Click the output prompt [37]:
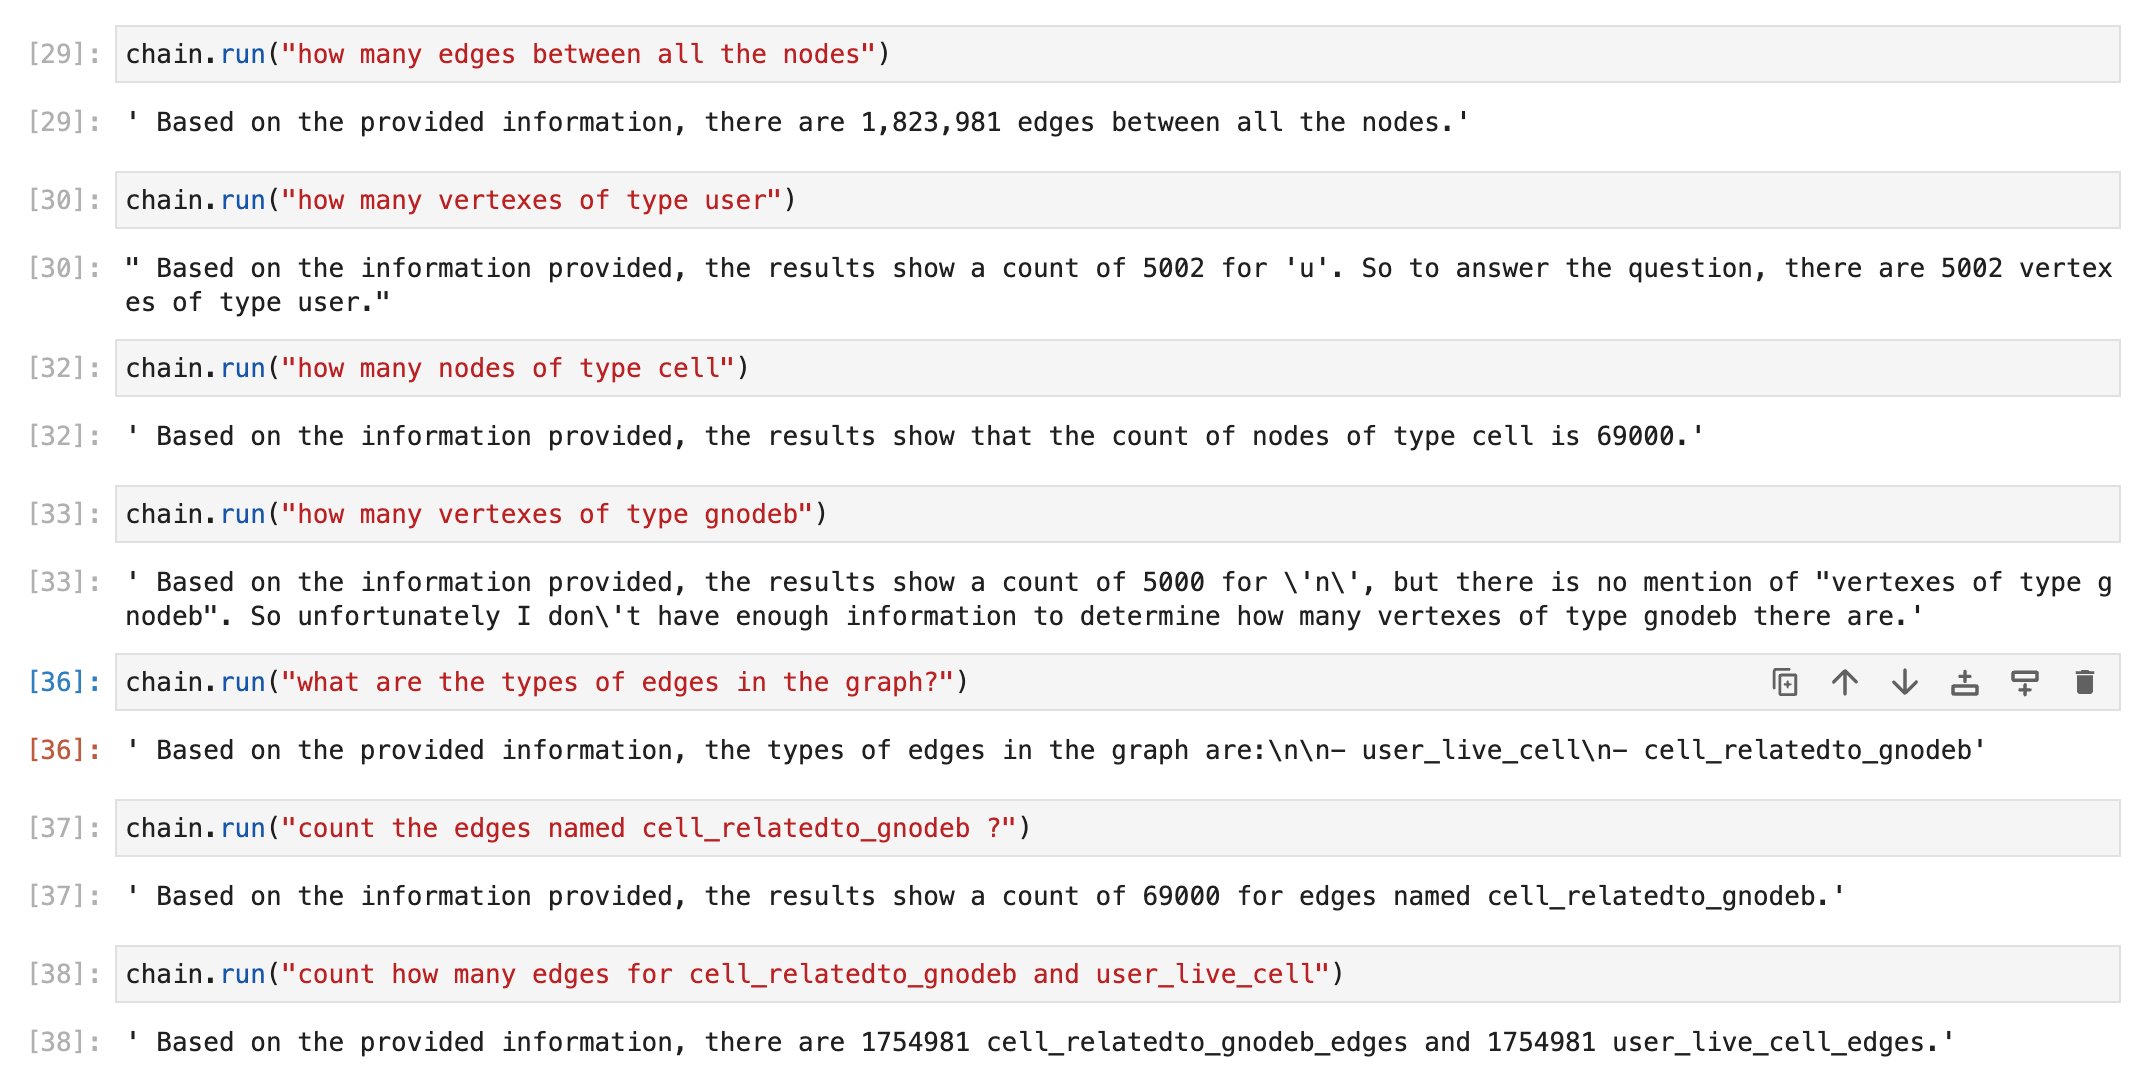The height and width of the screenshot is (1076, 2148). 65,896
